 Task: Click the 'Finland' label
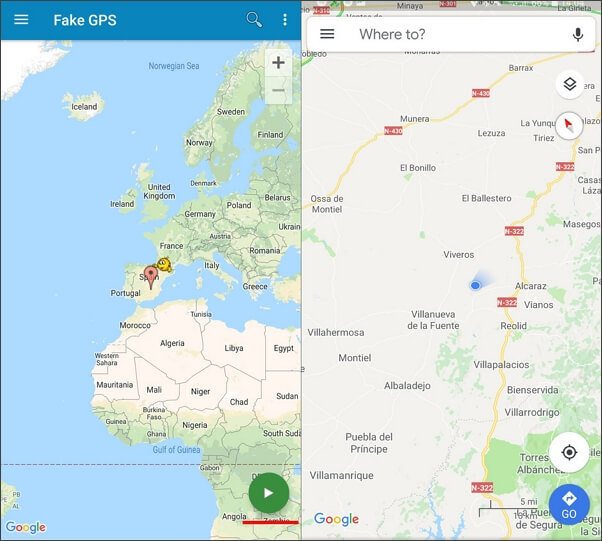pos(270,135)
